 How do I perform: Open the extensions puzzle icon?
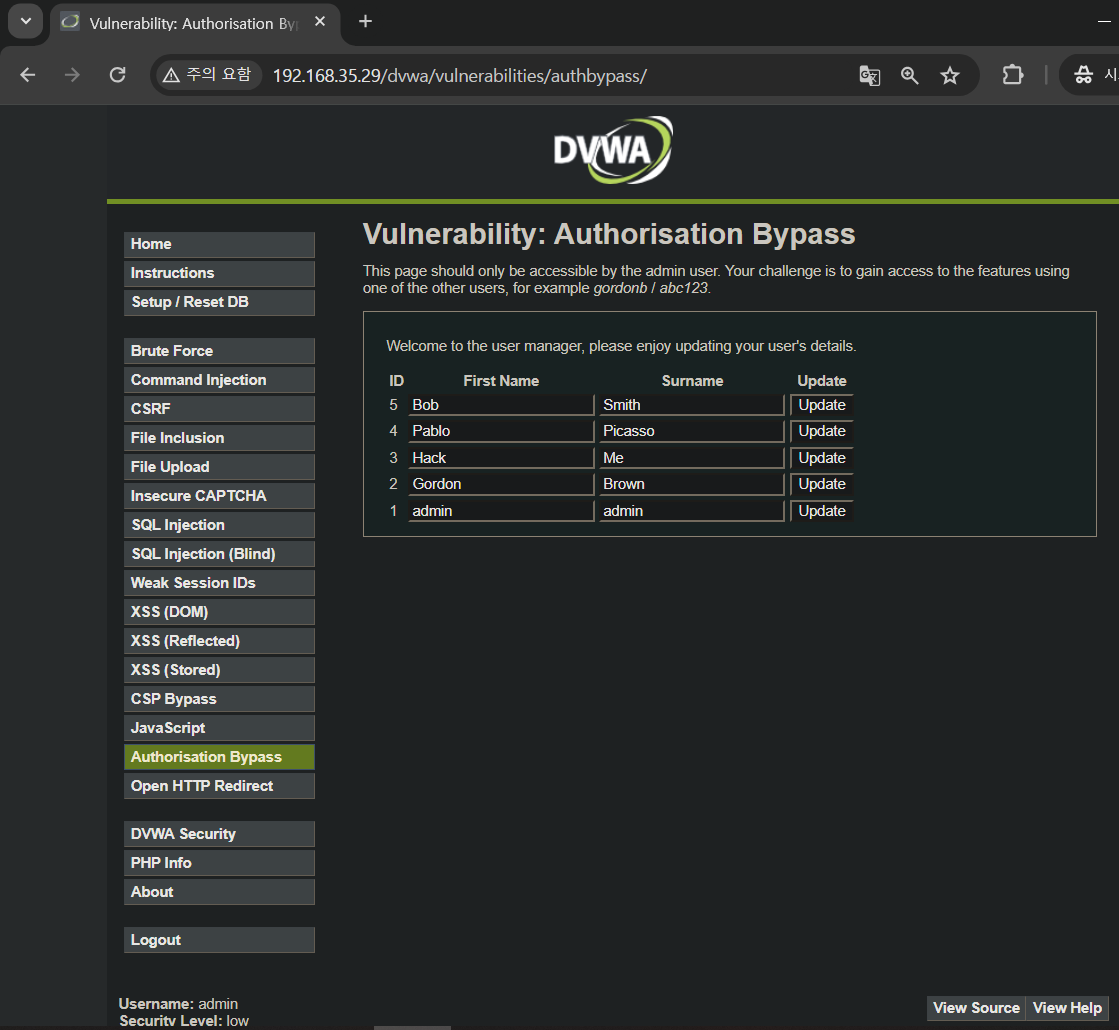click(1013, 75)
